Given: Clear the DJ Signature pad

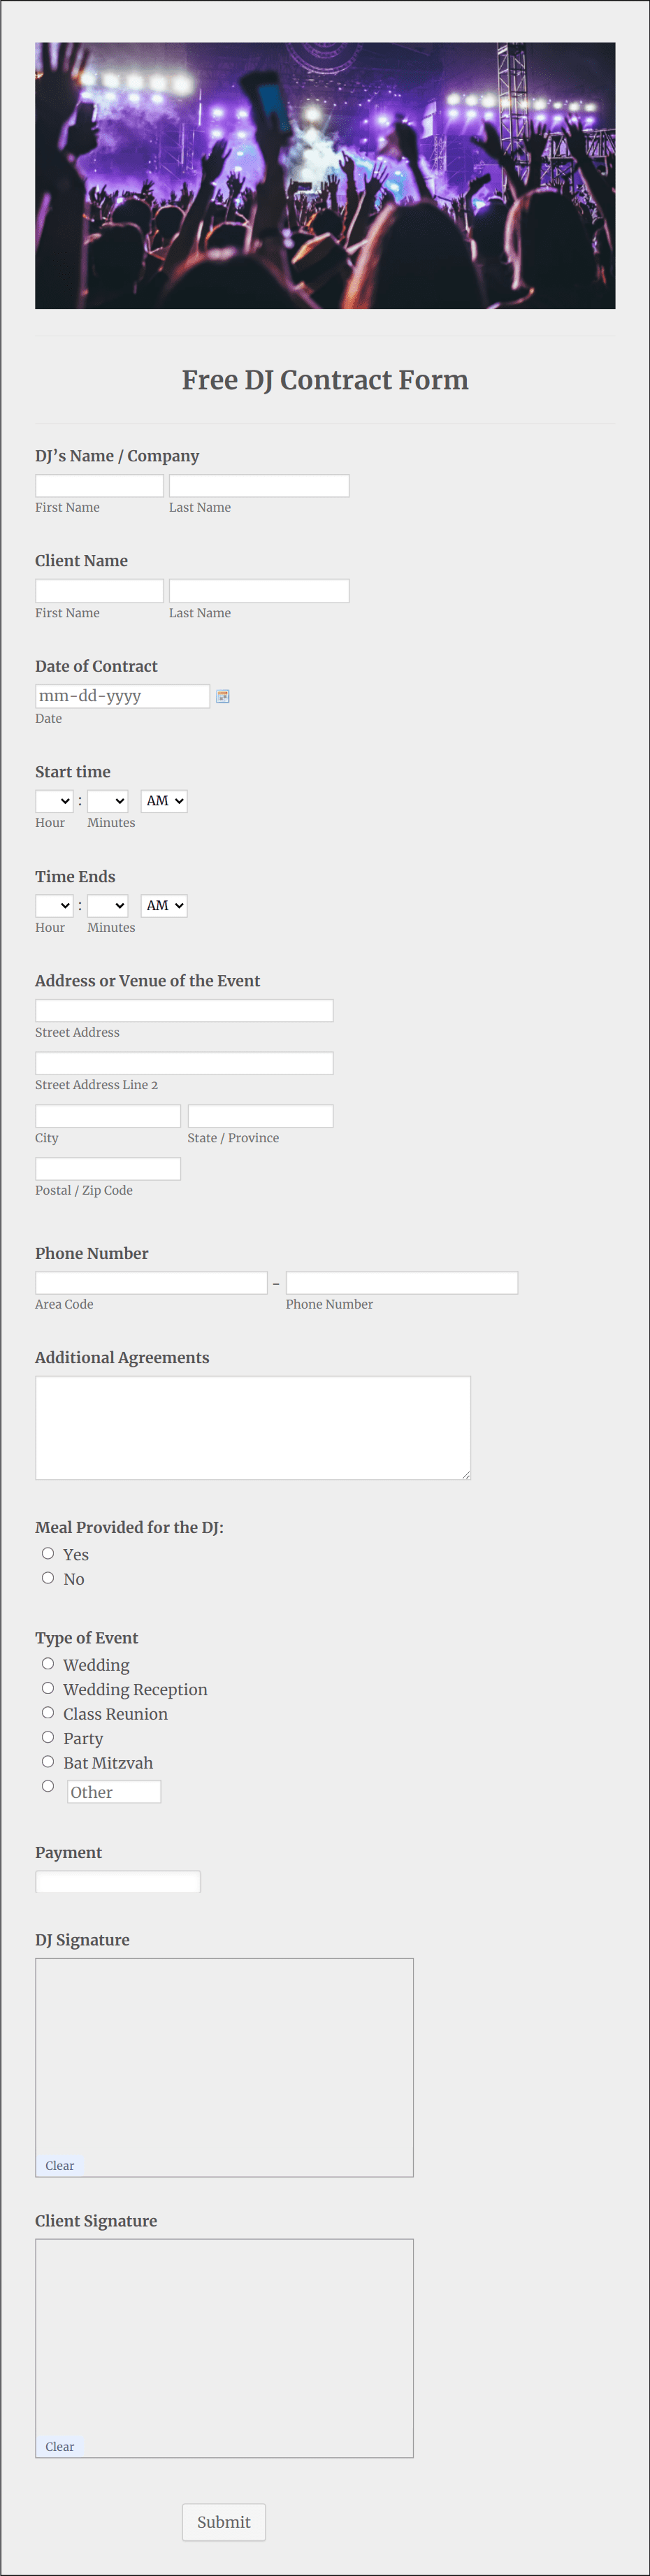Looking at the screenshot, I should [x=60, y=2166].
